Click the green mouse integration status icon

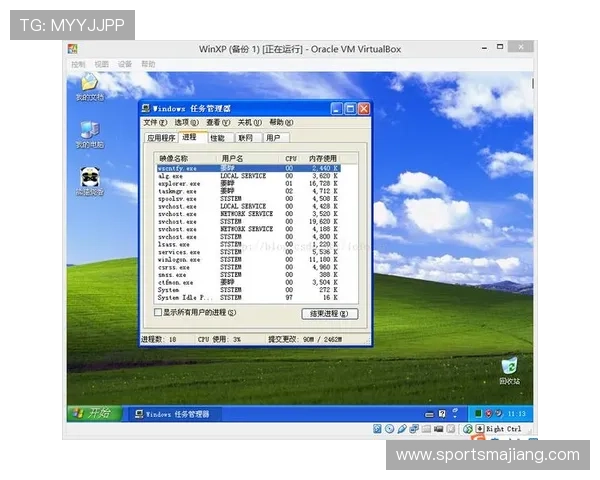(x=468, y=429)
